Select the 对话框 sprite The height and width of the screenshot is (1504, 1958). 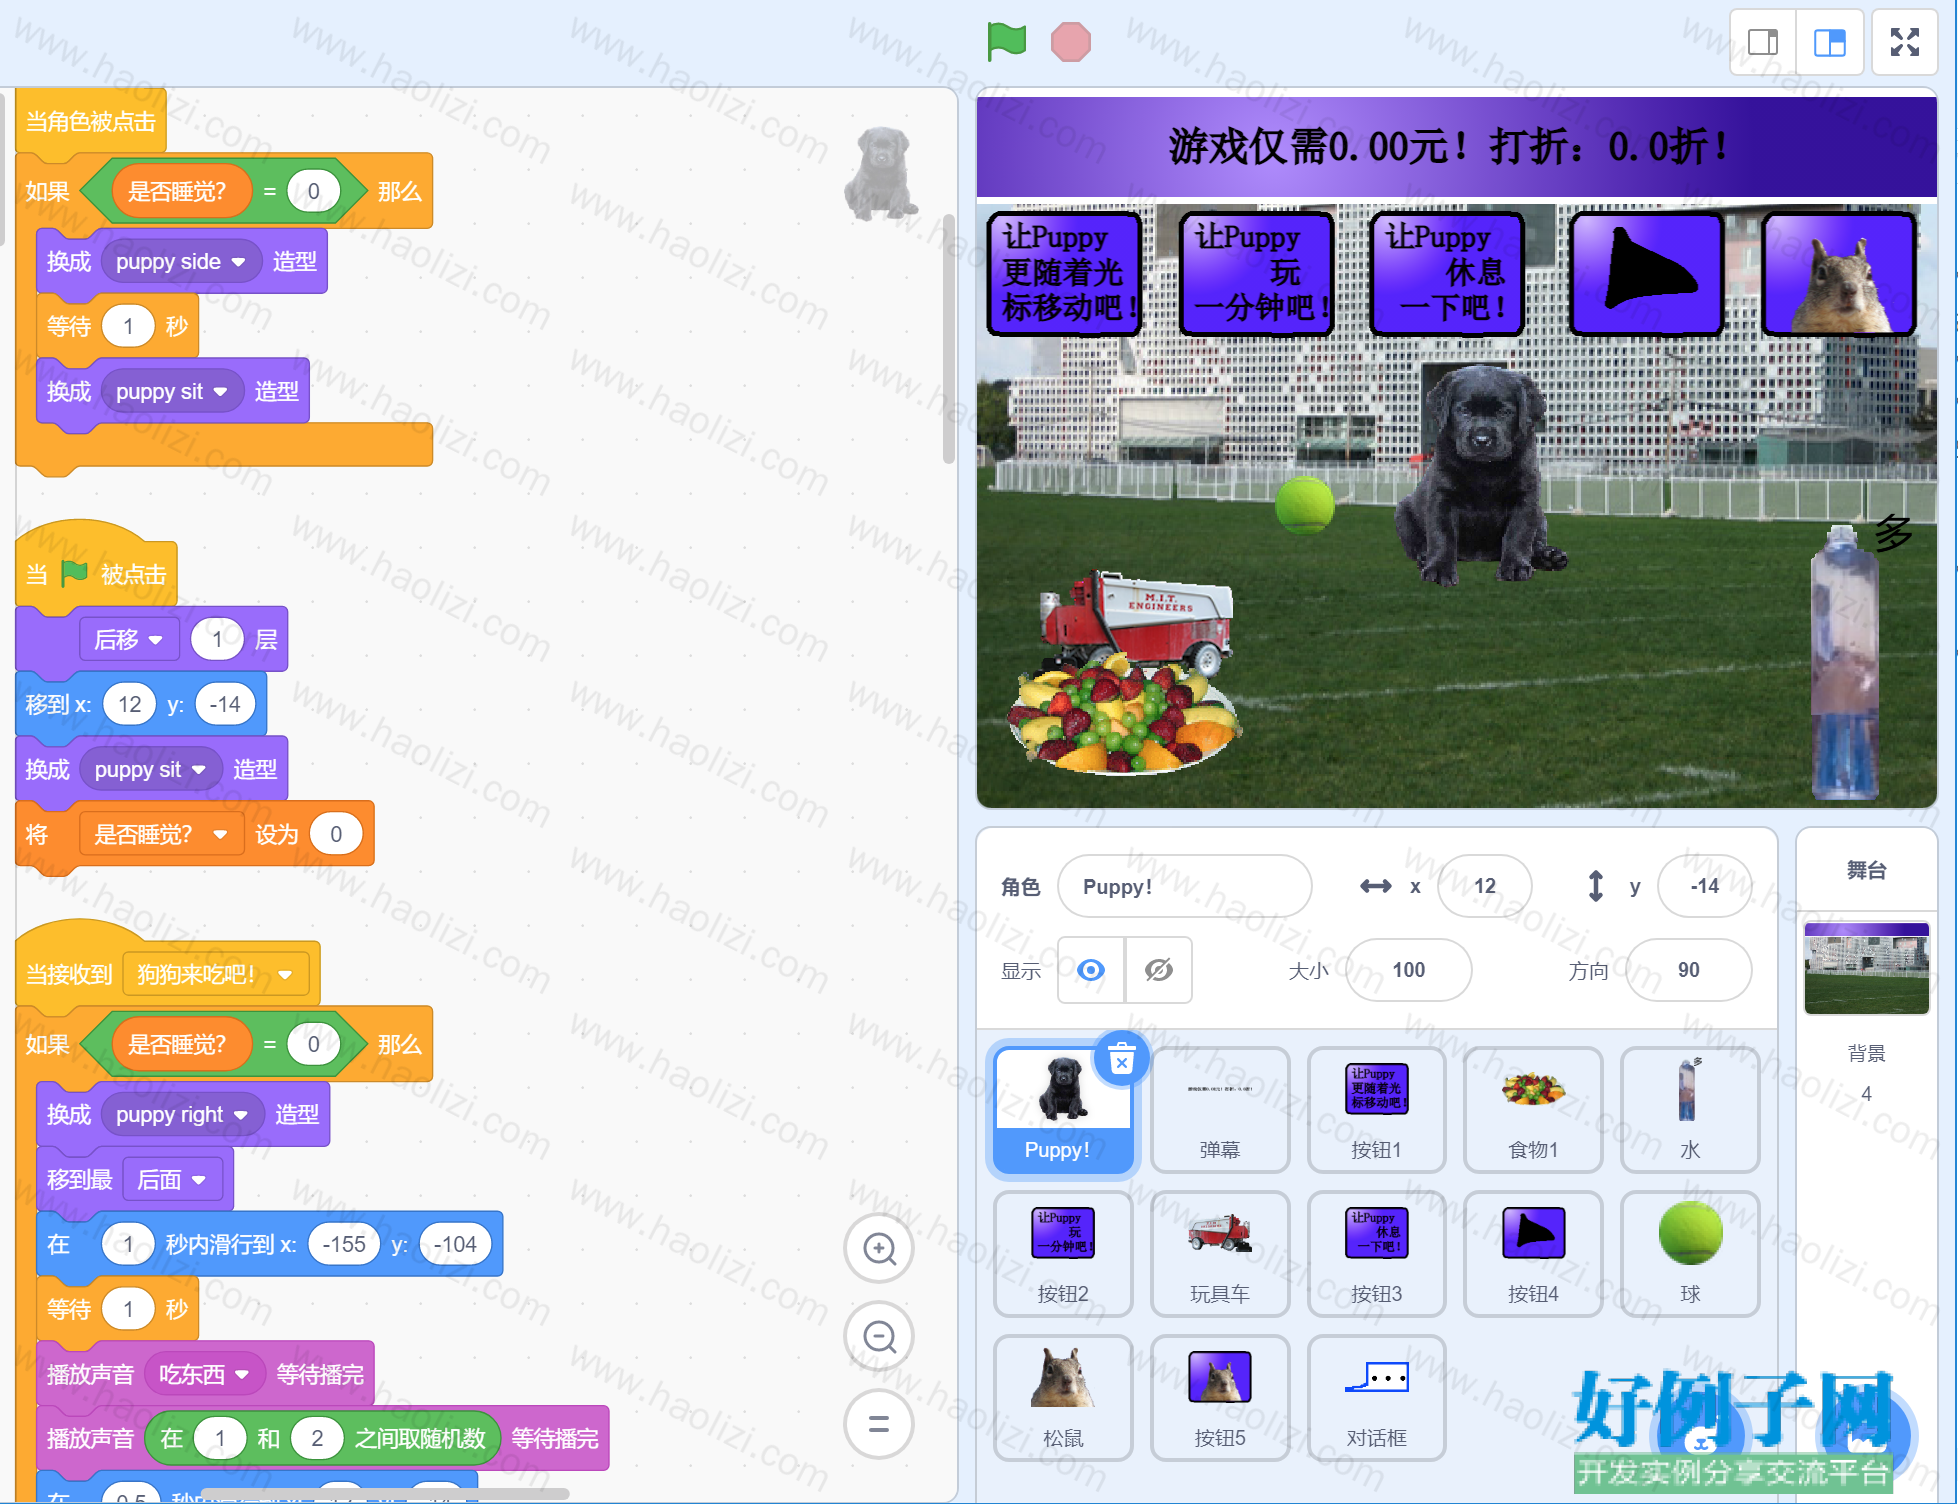1376,1398
